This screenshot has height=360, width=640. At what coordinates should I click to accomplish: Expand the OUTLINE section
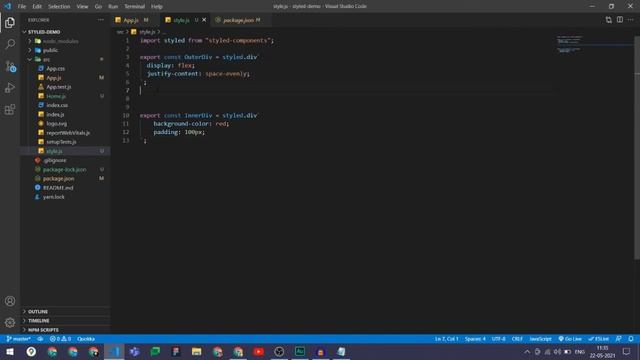click(x=65, y=311)
